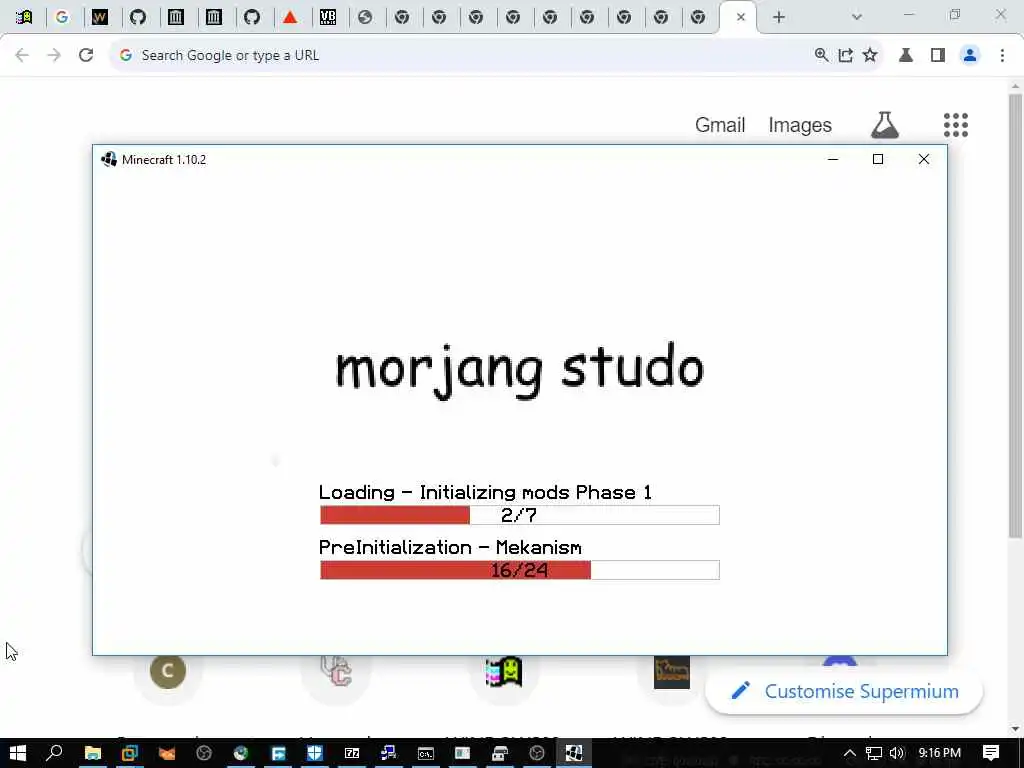The image size is (1024, 768).
Task: Click the browser back arrow button
Action: (x=22, y=56)
